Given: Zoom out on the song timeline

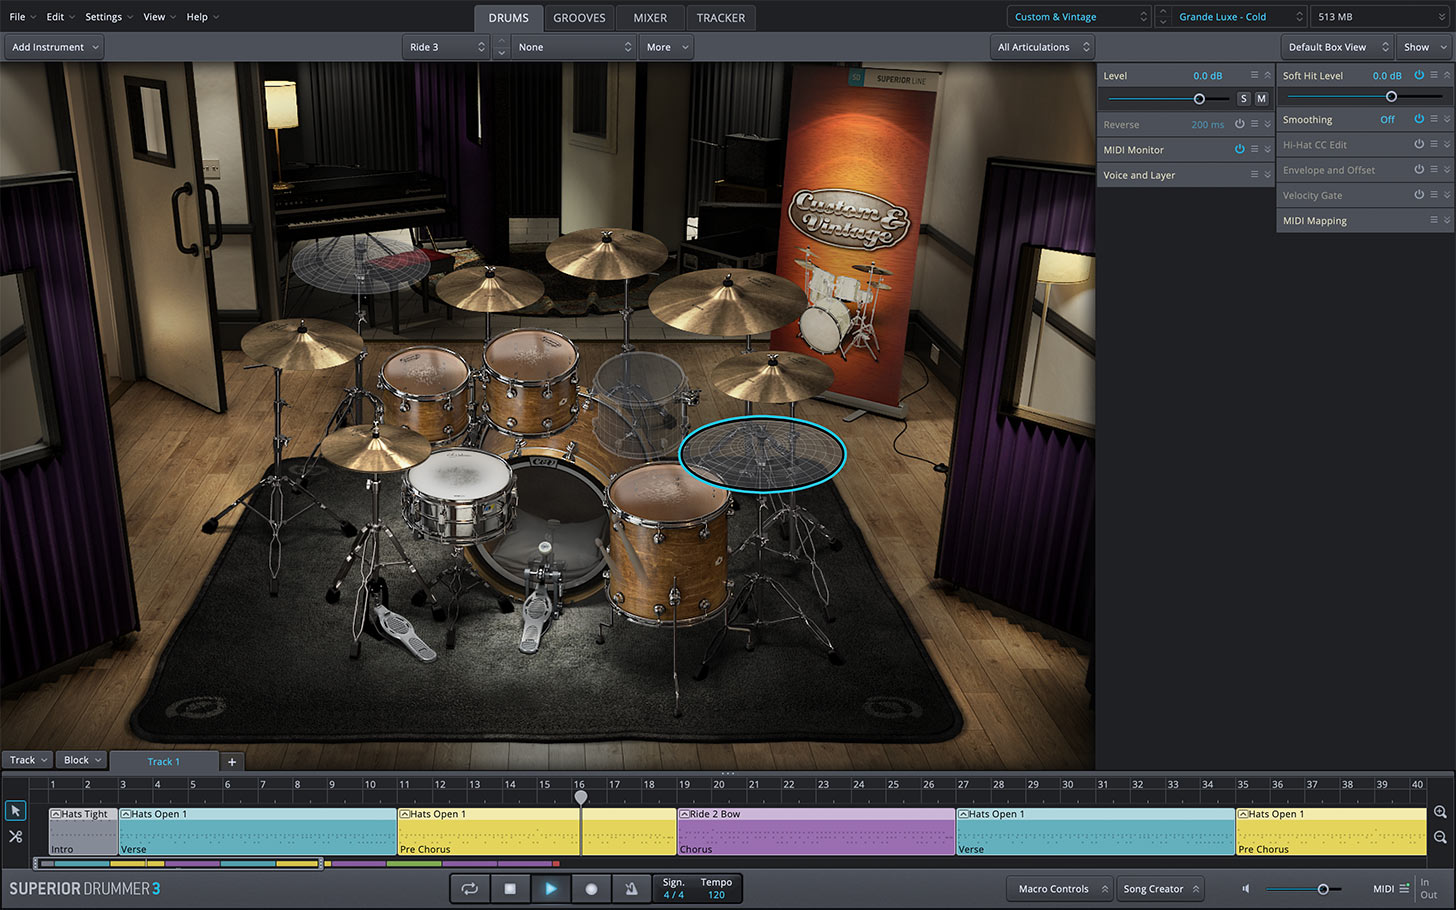Looking at the screenshot, I should [x=1440, y=837].
